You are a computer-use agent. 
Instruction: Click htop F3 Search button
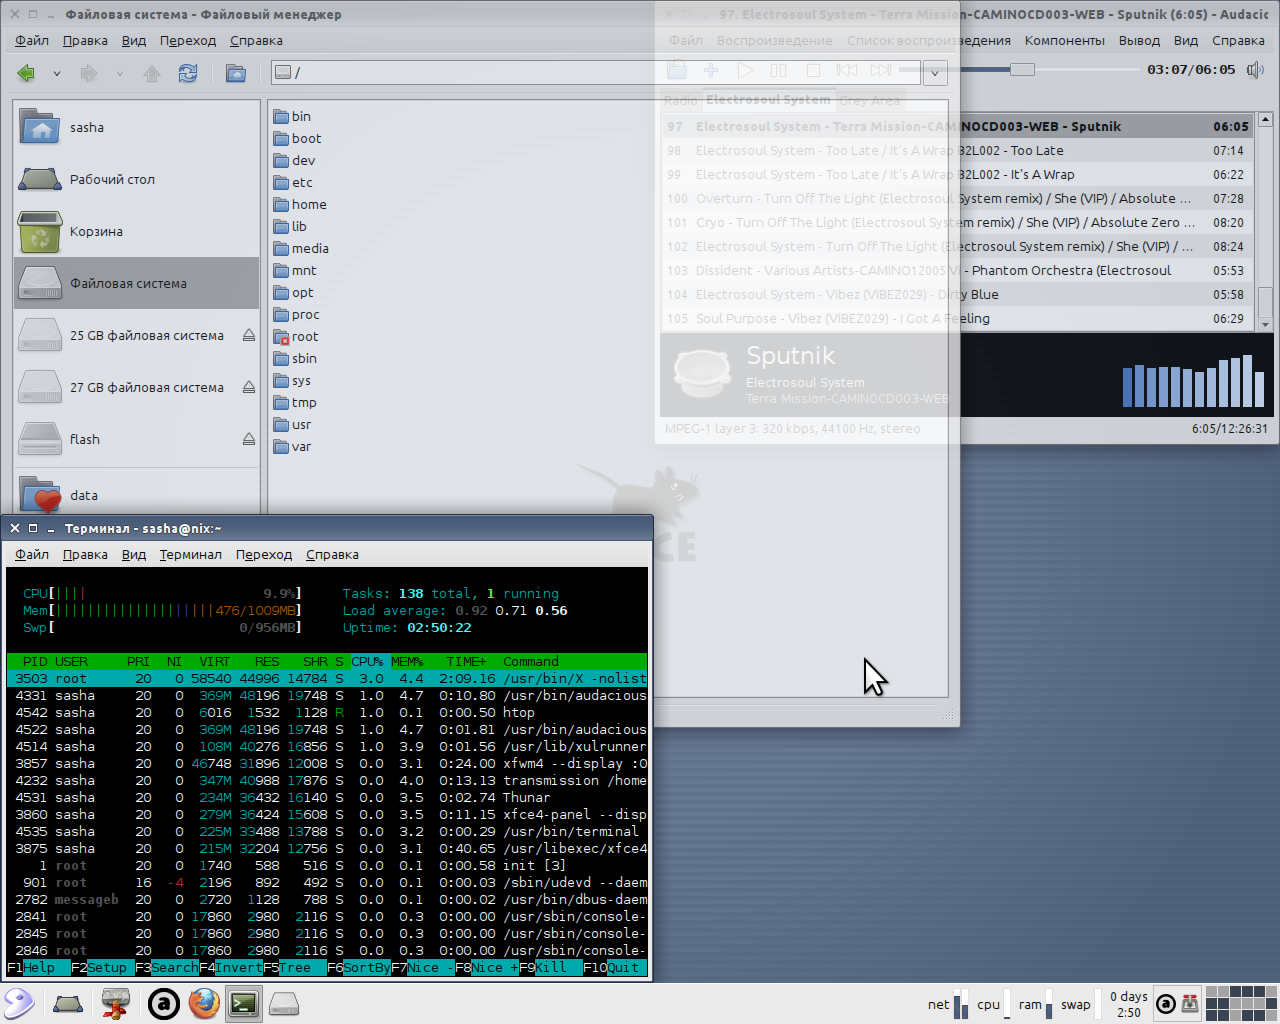coord(167,968)
